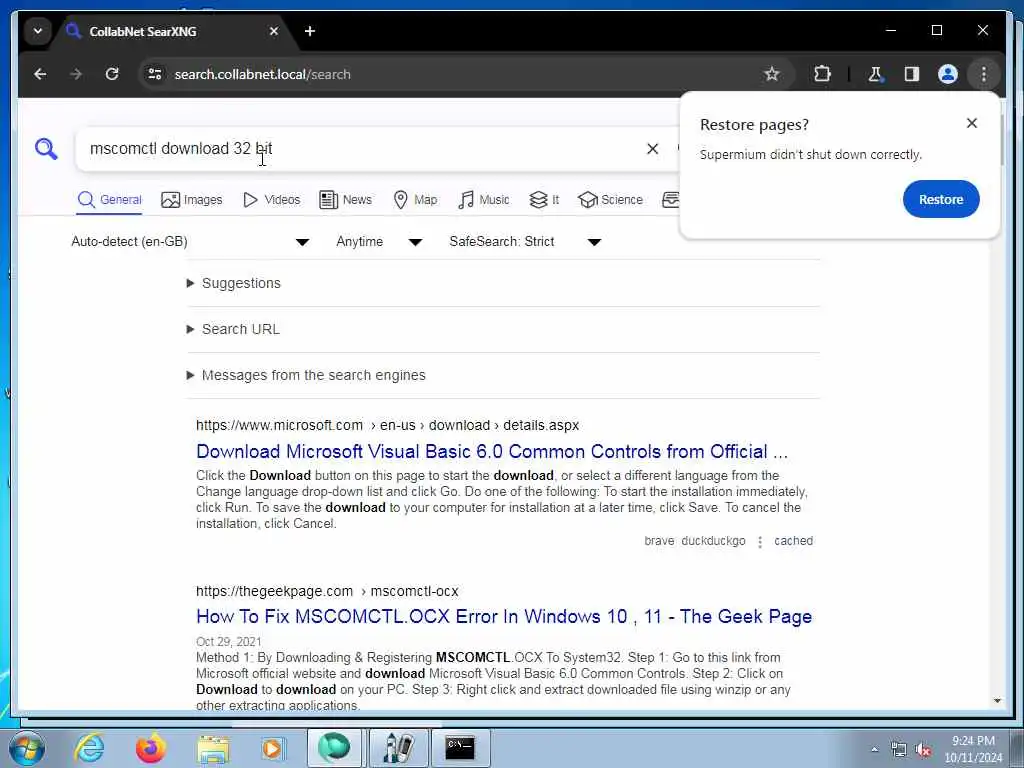This screenshot has height=768, width=1024.
Task: Click the scrollbar down arrow
Action: tap(997, 701)
